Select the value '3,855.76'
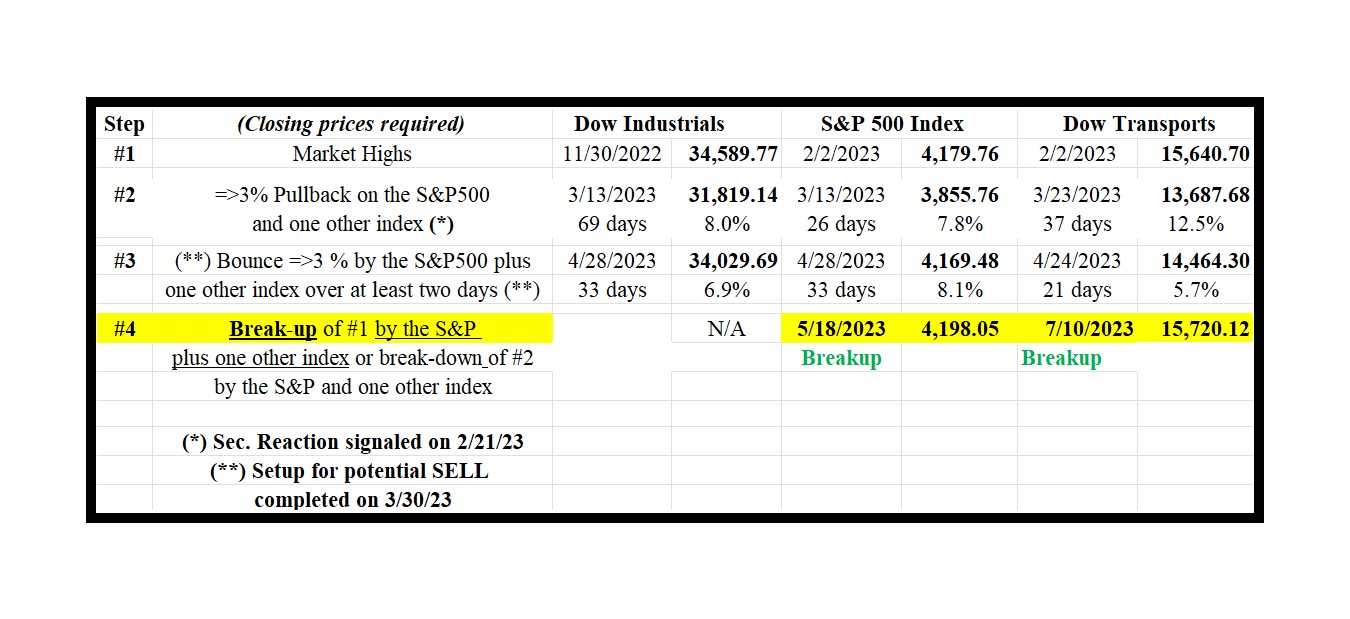Viewport: 1350px width, 619px height. tap(959, 195)
